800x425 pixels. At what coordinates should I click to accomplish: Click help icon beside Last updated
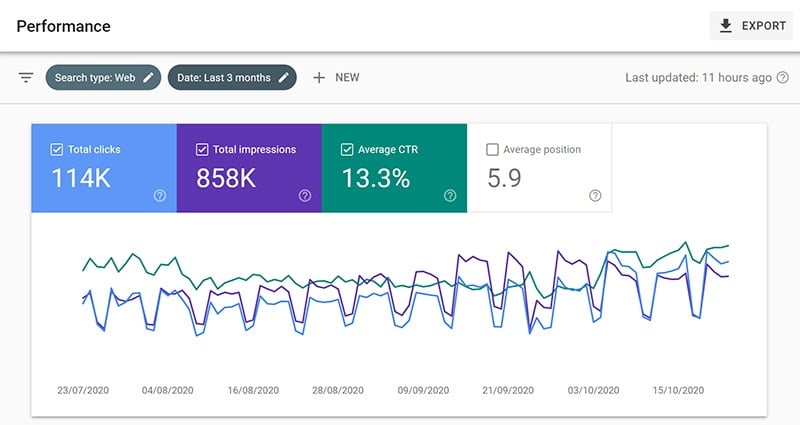[x=783, y=78]
